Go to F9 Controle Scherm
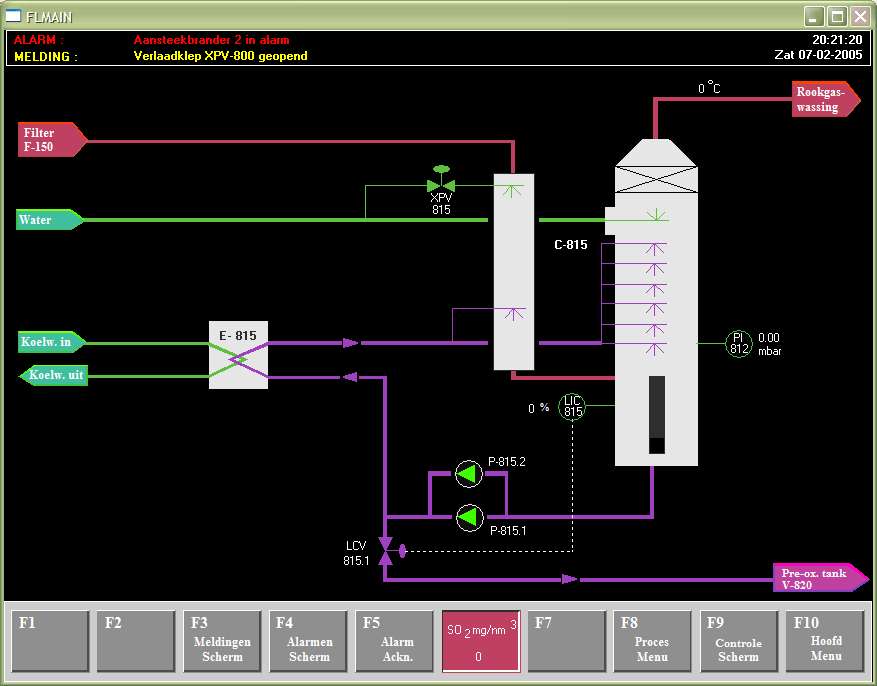This screenshot has width=877, height=686. (739, 641)
